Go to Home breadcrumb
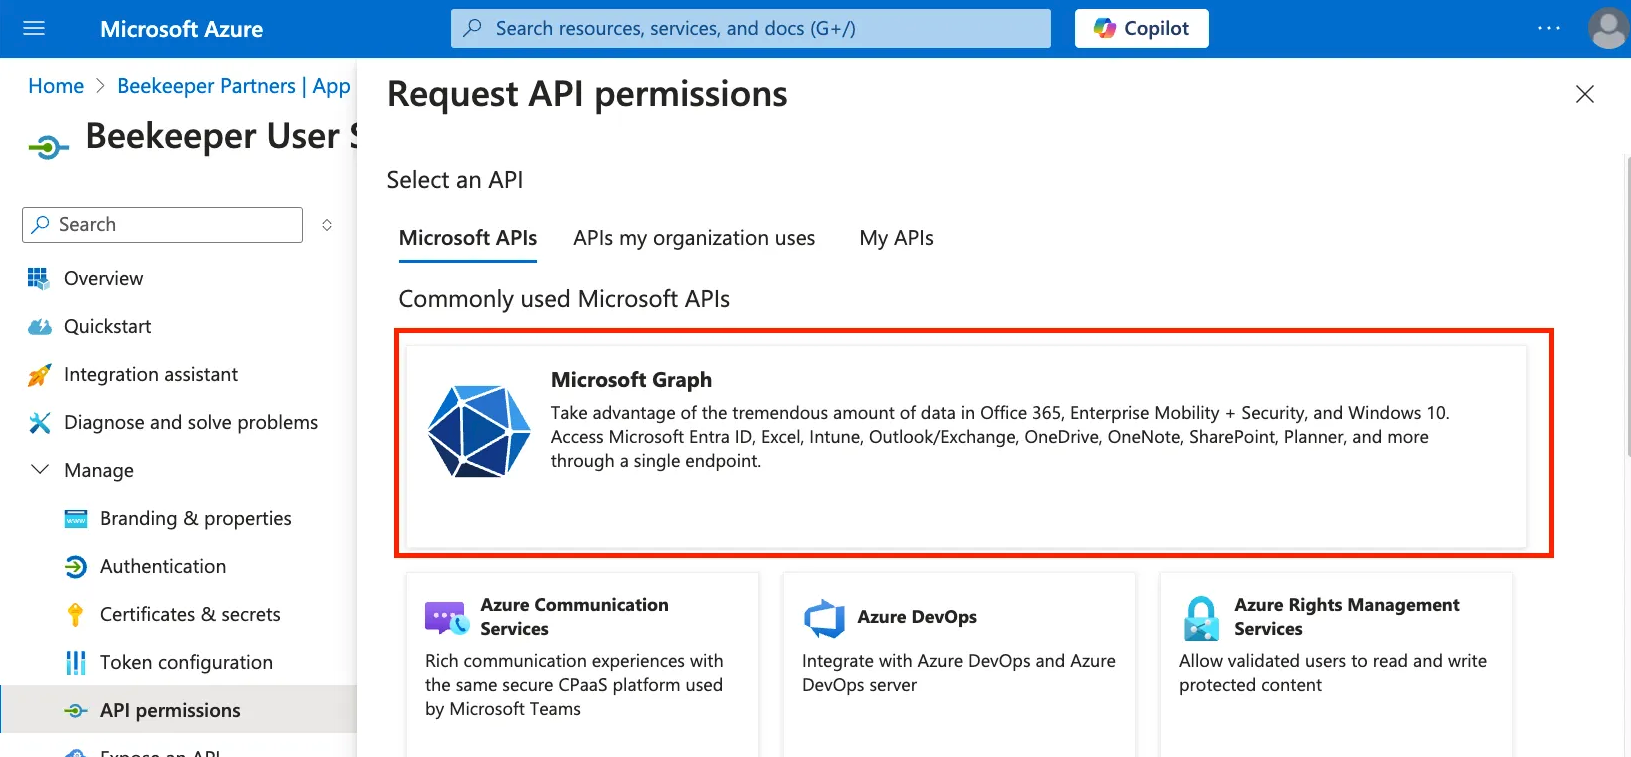The height and width of the screenshot is (757, 1631). tap(56, 86)
